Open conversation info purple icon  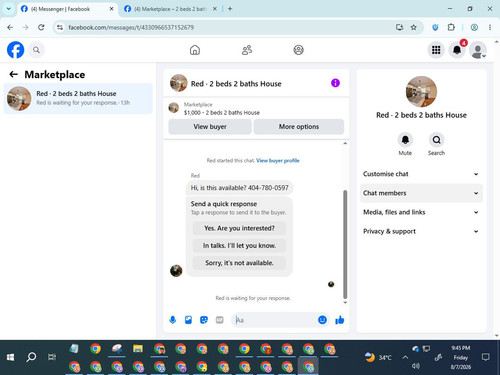coord(335,83)
